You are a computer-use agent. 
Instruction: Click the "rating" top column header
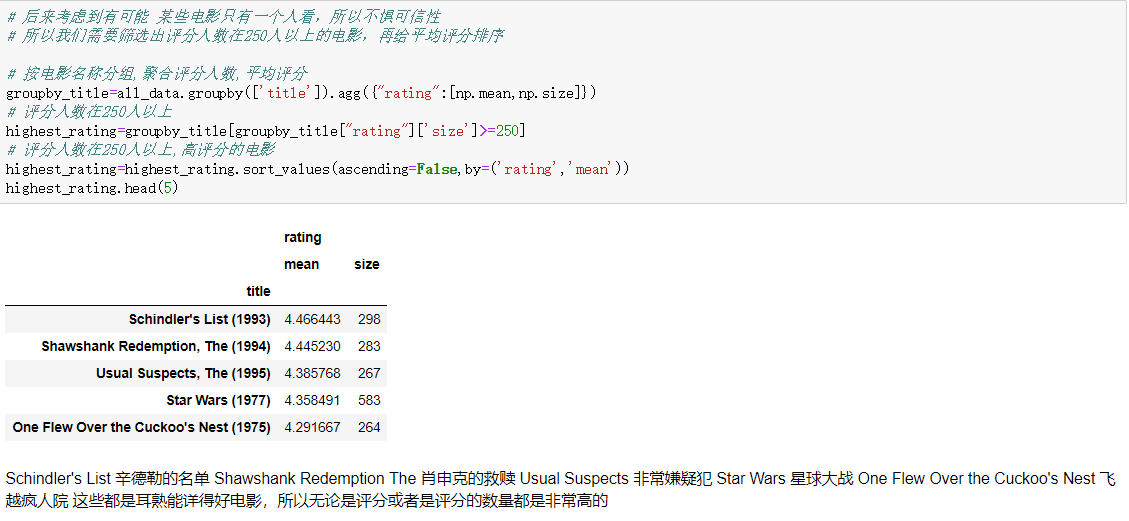coord(303,237)
